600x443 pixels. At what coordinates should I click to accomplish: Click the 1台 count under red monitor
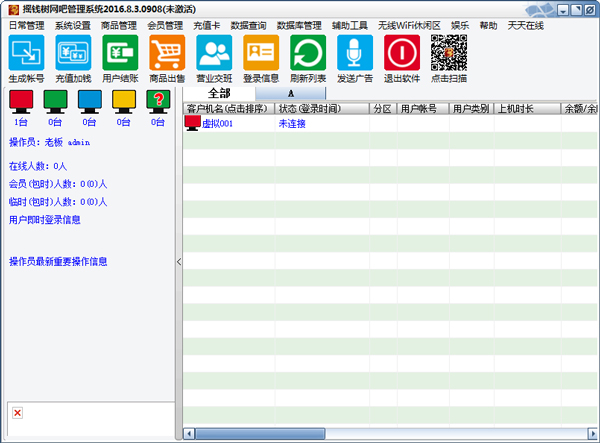click(21, 122)
